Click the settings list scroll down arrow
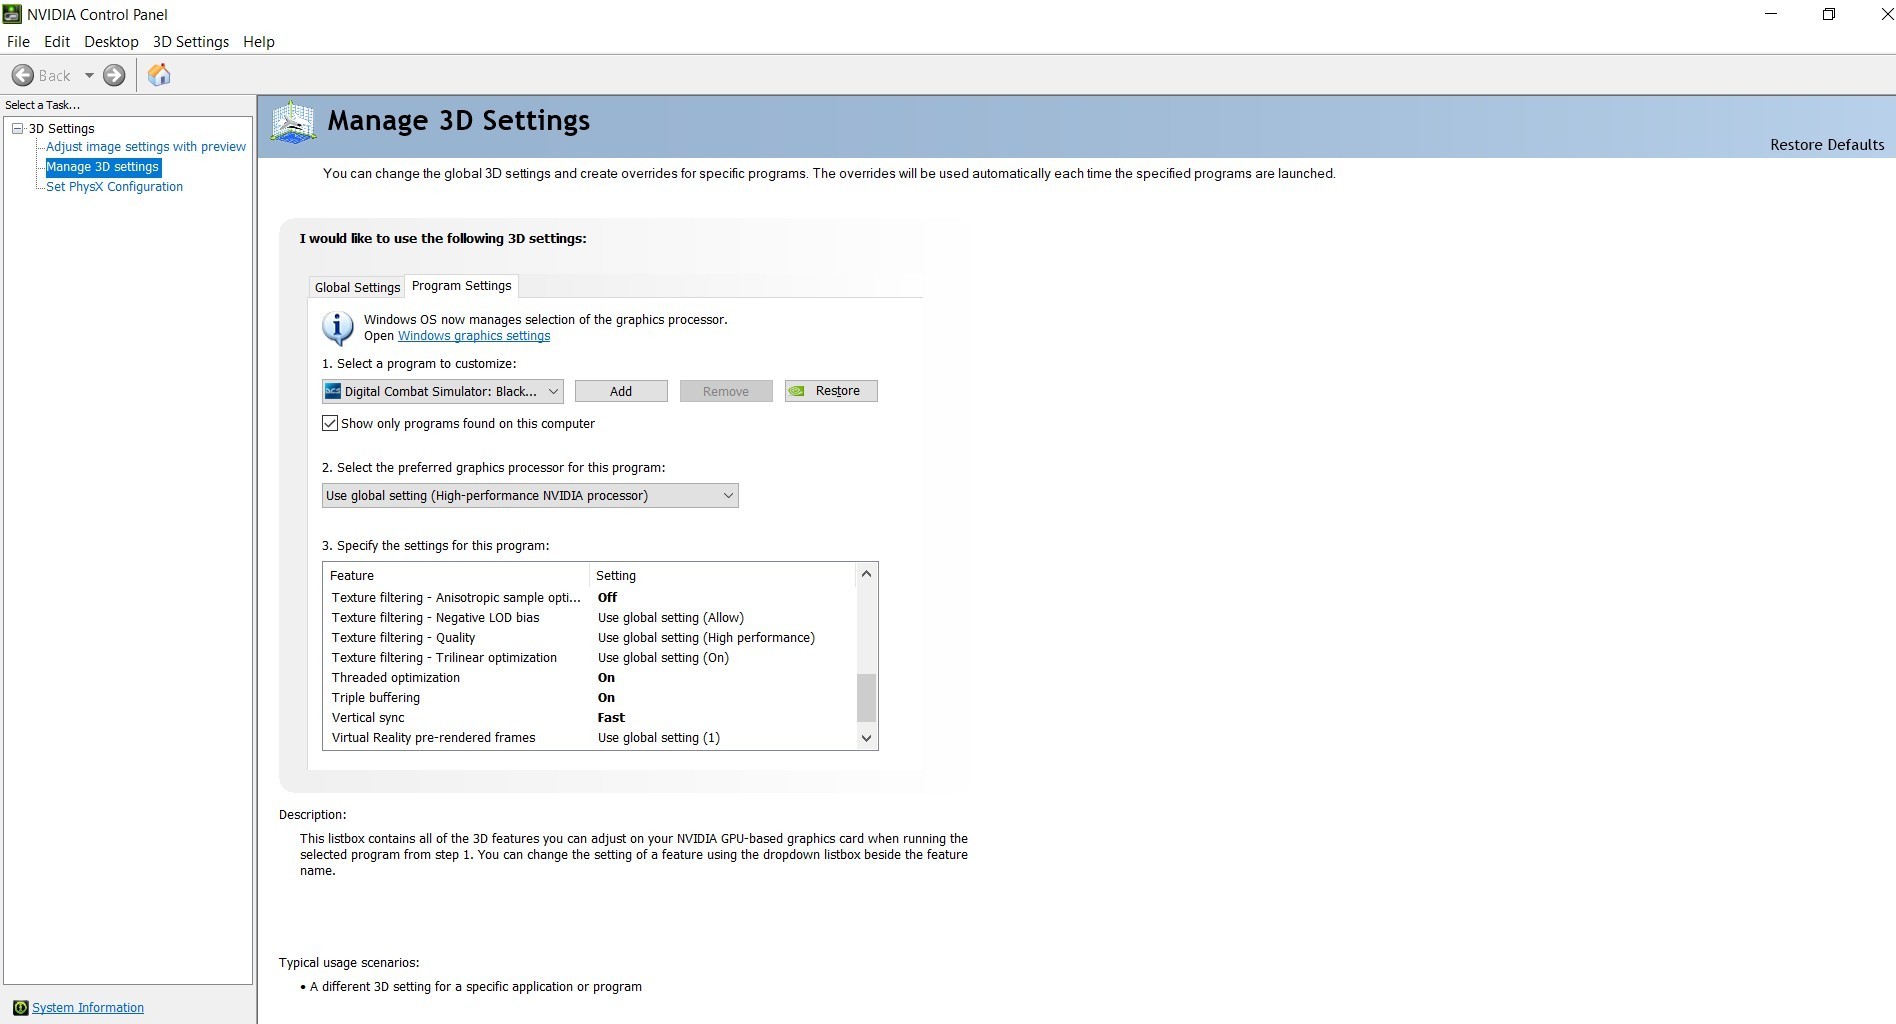 867,738
